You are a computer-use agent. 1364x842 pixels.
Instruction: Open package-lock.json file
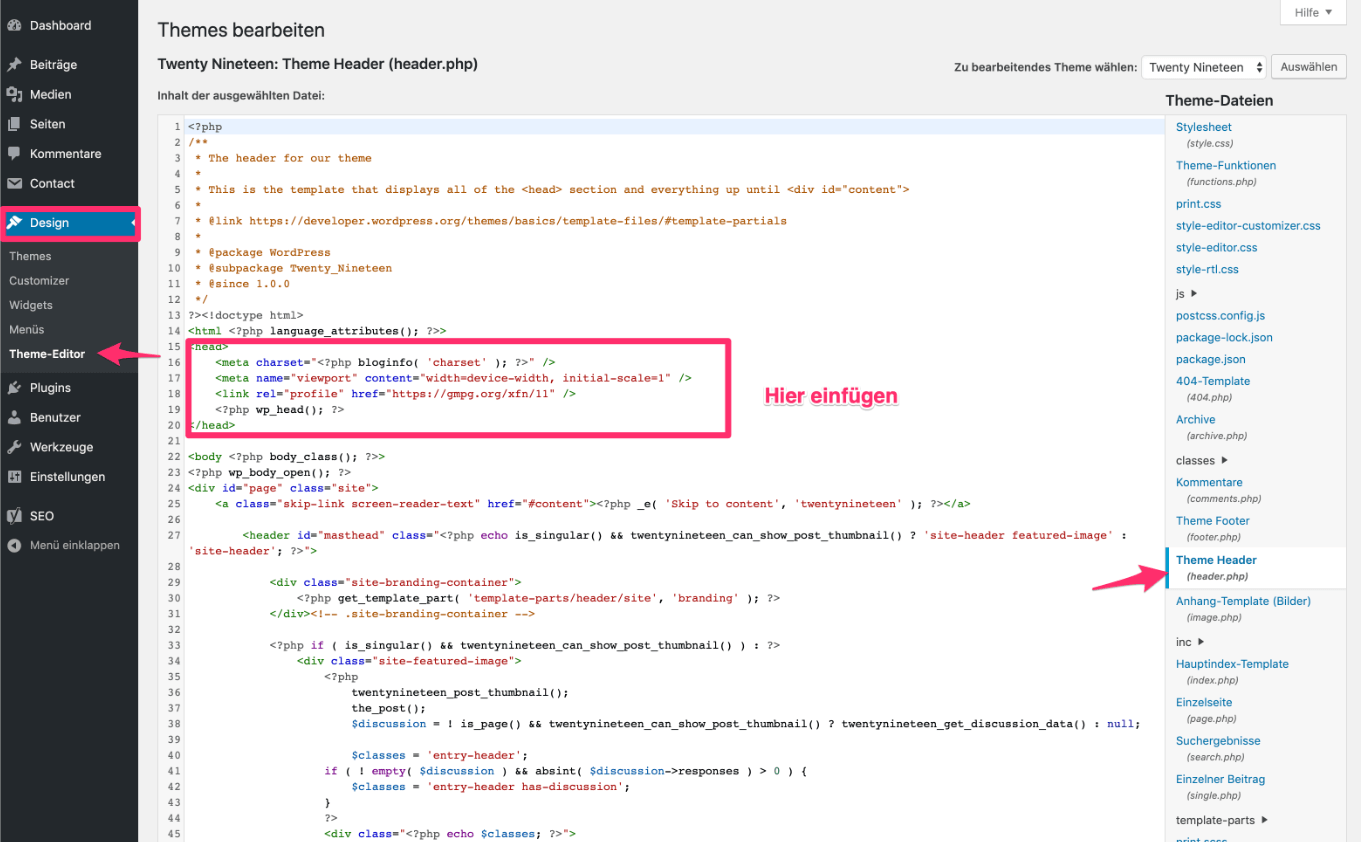point(1224,338)
